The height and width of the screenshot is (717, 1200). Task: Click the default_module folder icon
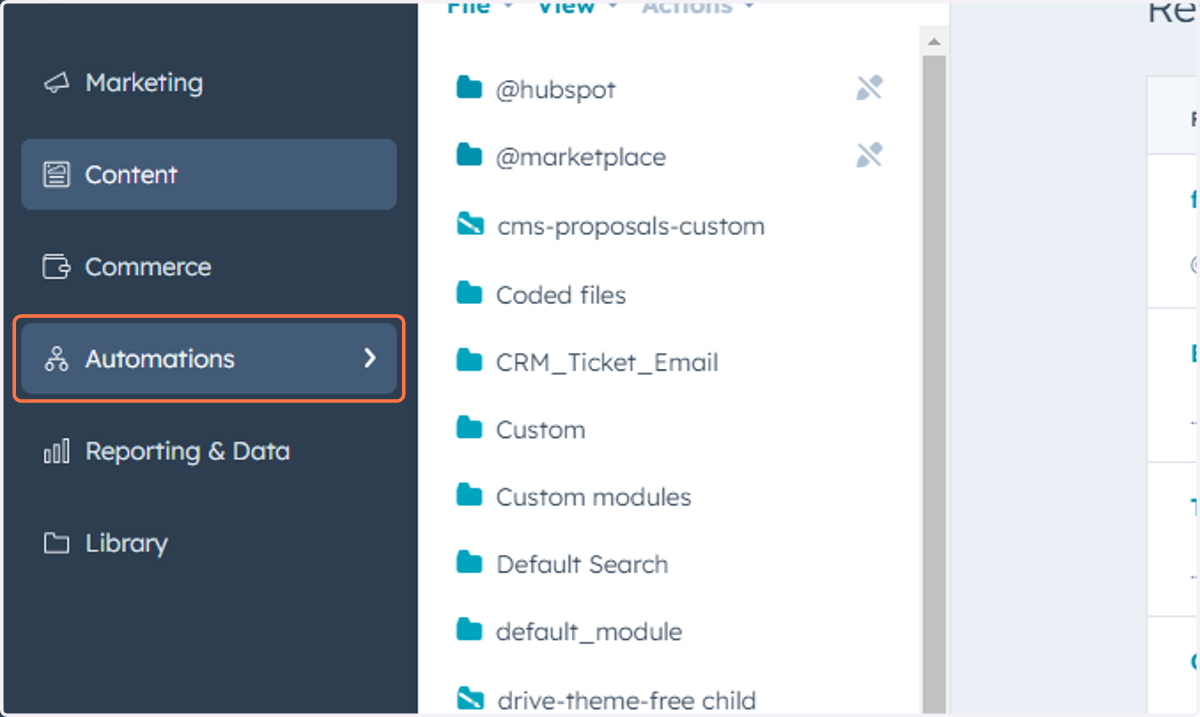(469, 630)
